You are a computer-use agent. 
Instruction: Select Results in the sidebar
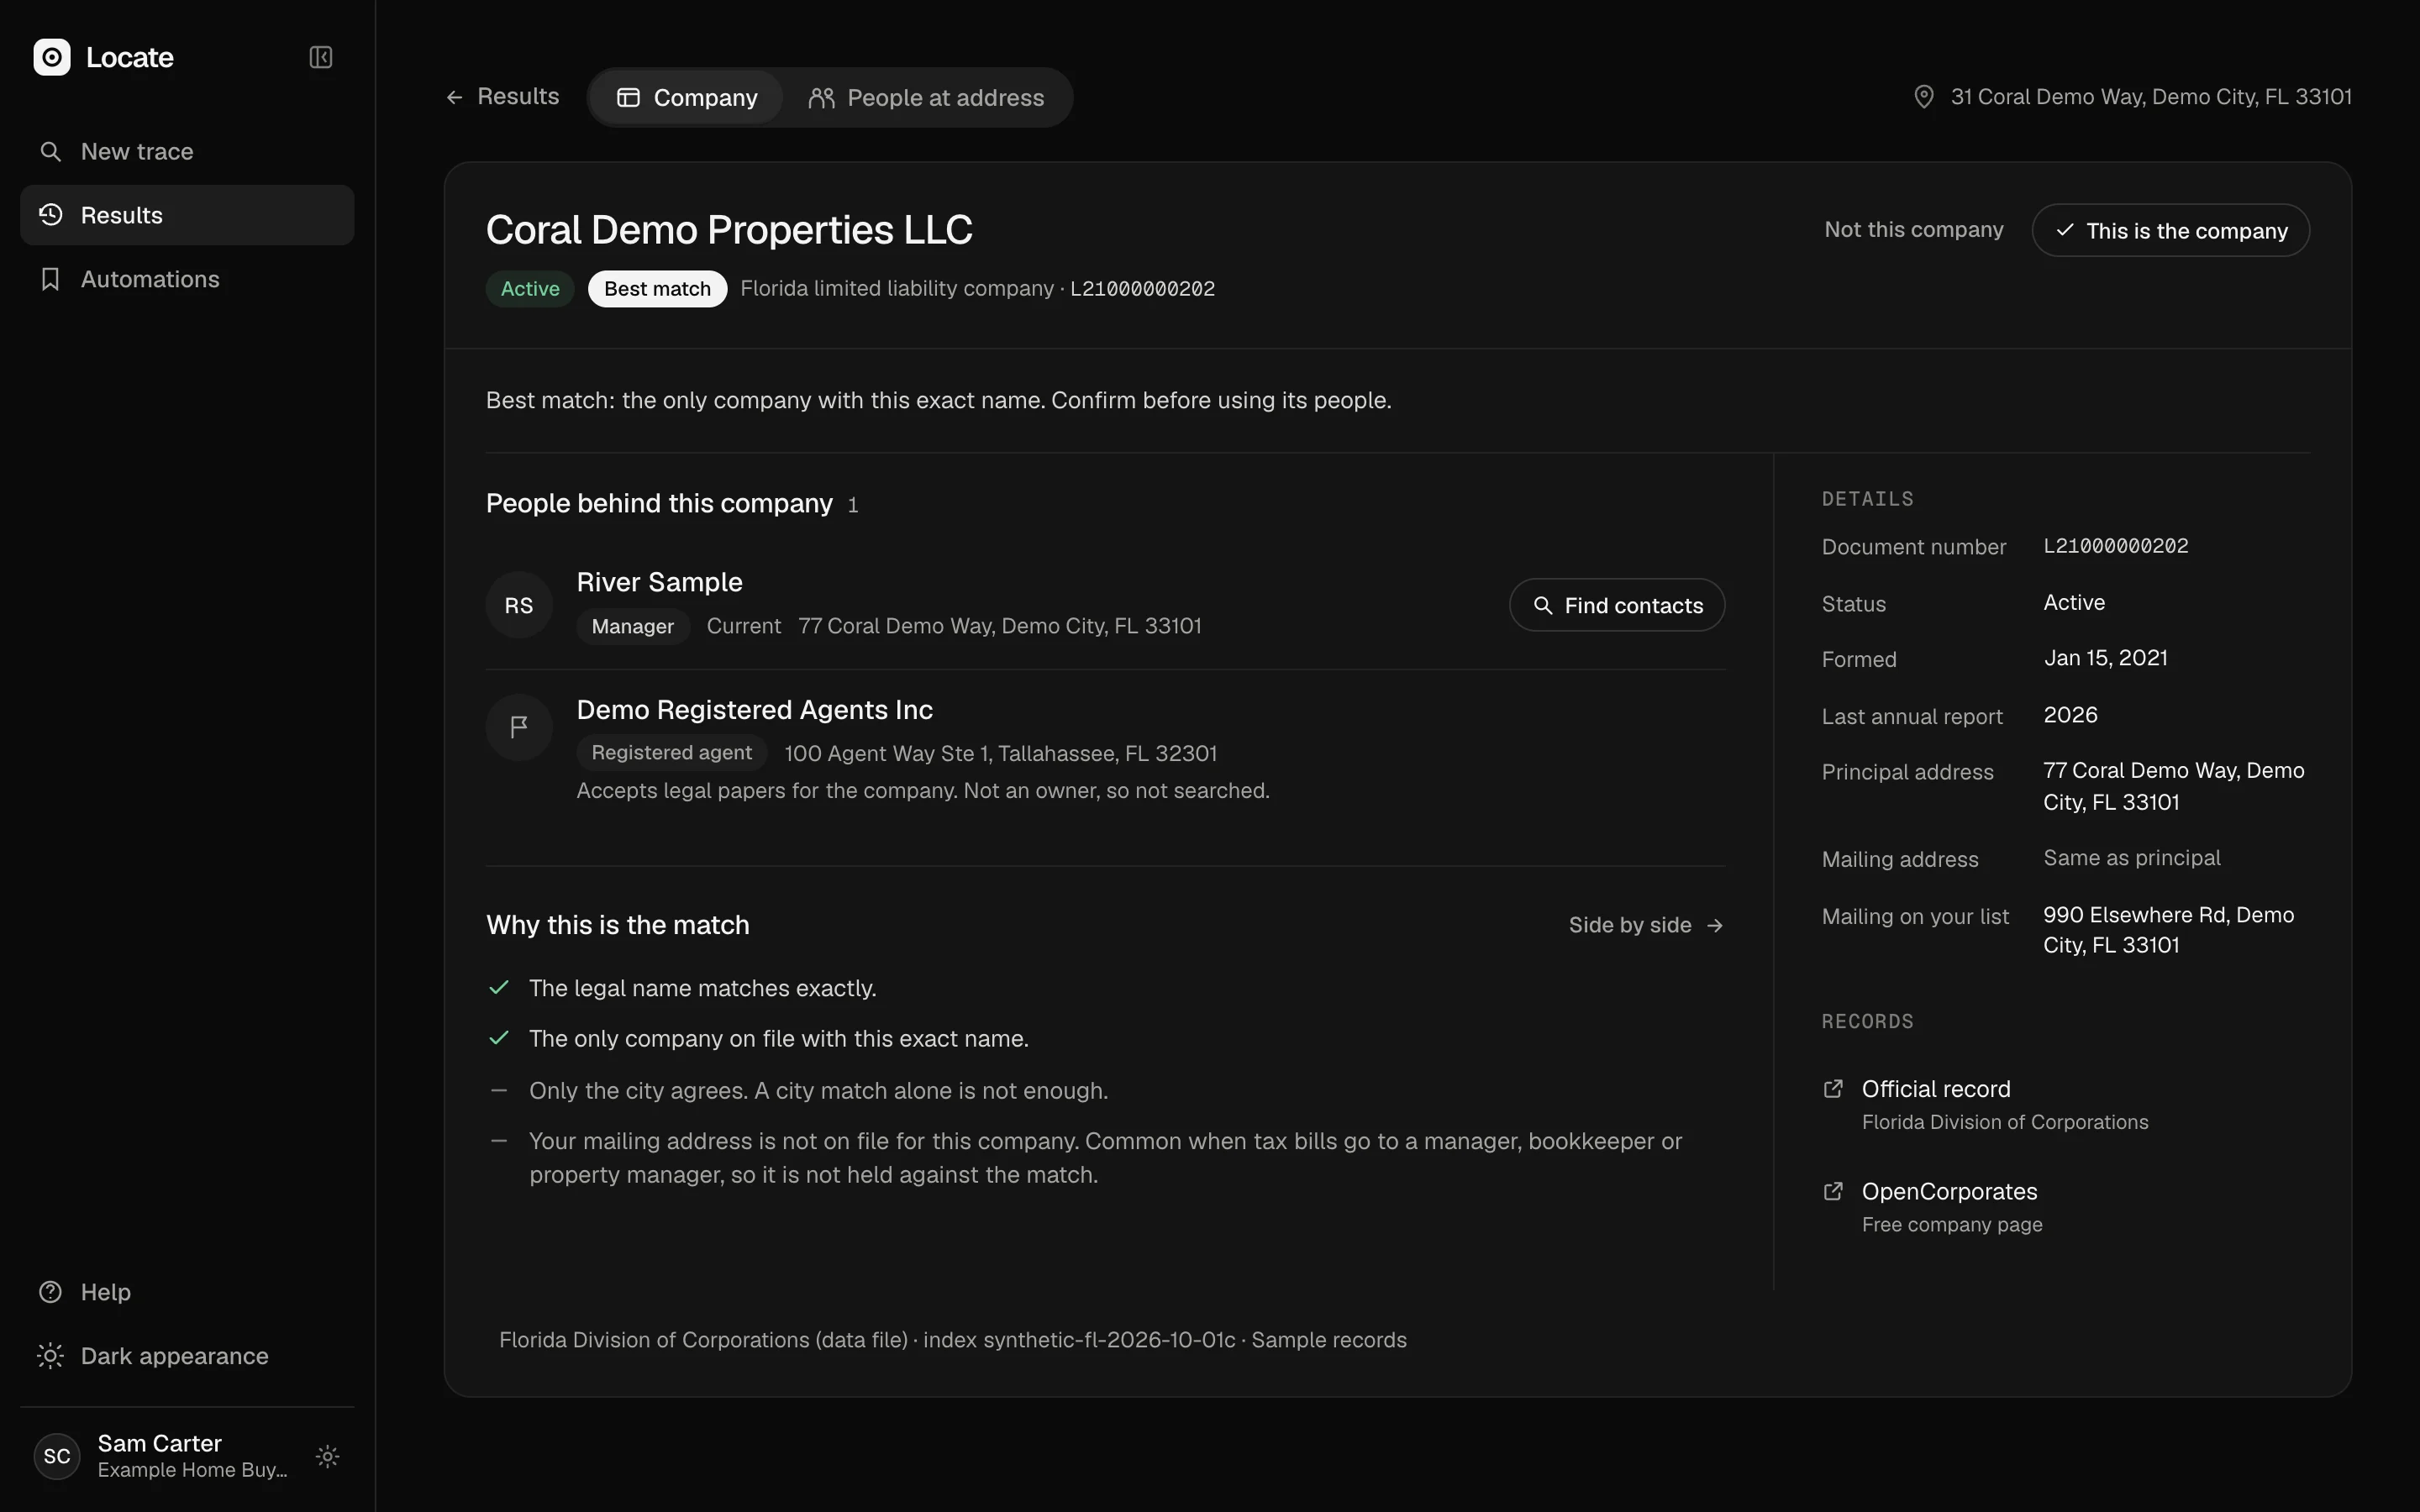coord(187,215)
